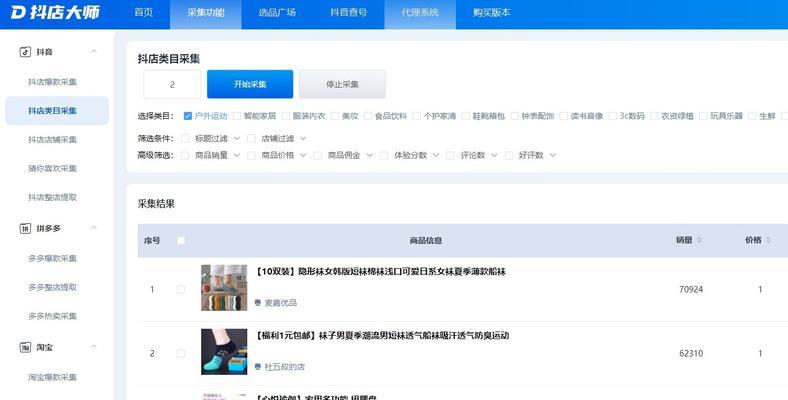Screen dimensions: 788x400
Task: Enable the 标题过滤 filter checkbox
Action: click(x=185, y=138)
